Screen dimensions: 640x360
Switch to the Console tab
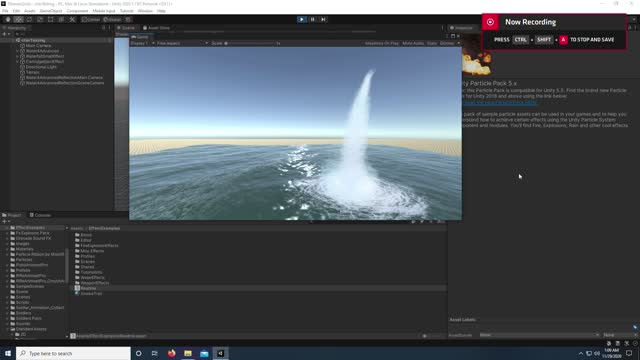pyautogui.click(x=40, y=215)
